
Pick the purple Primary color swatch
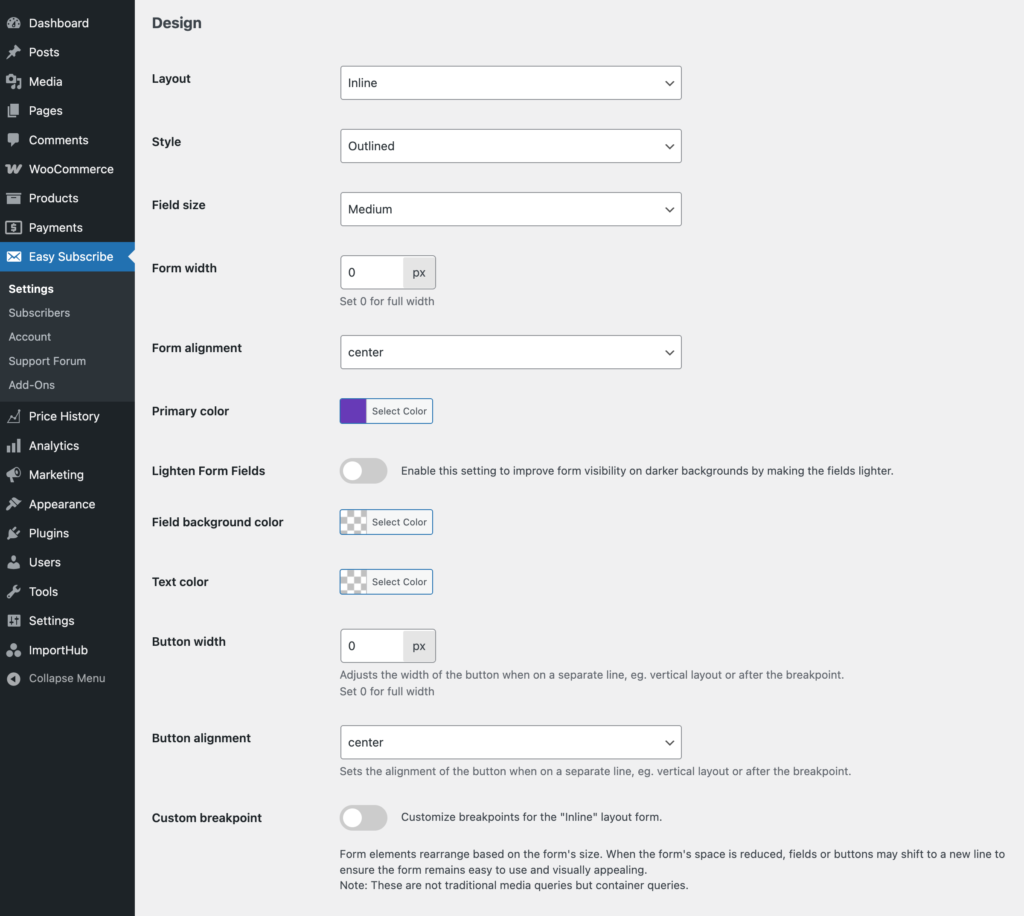tap(353, 411)
